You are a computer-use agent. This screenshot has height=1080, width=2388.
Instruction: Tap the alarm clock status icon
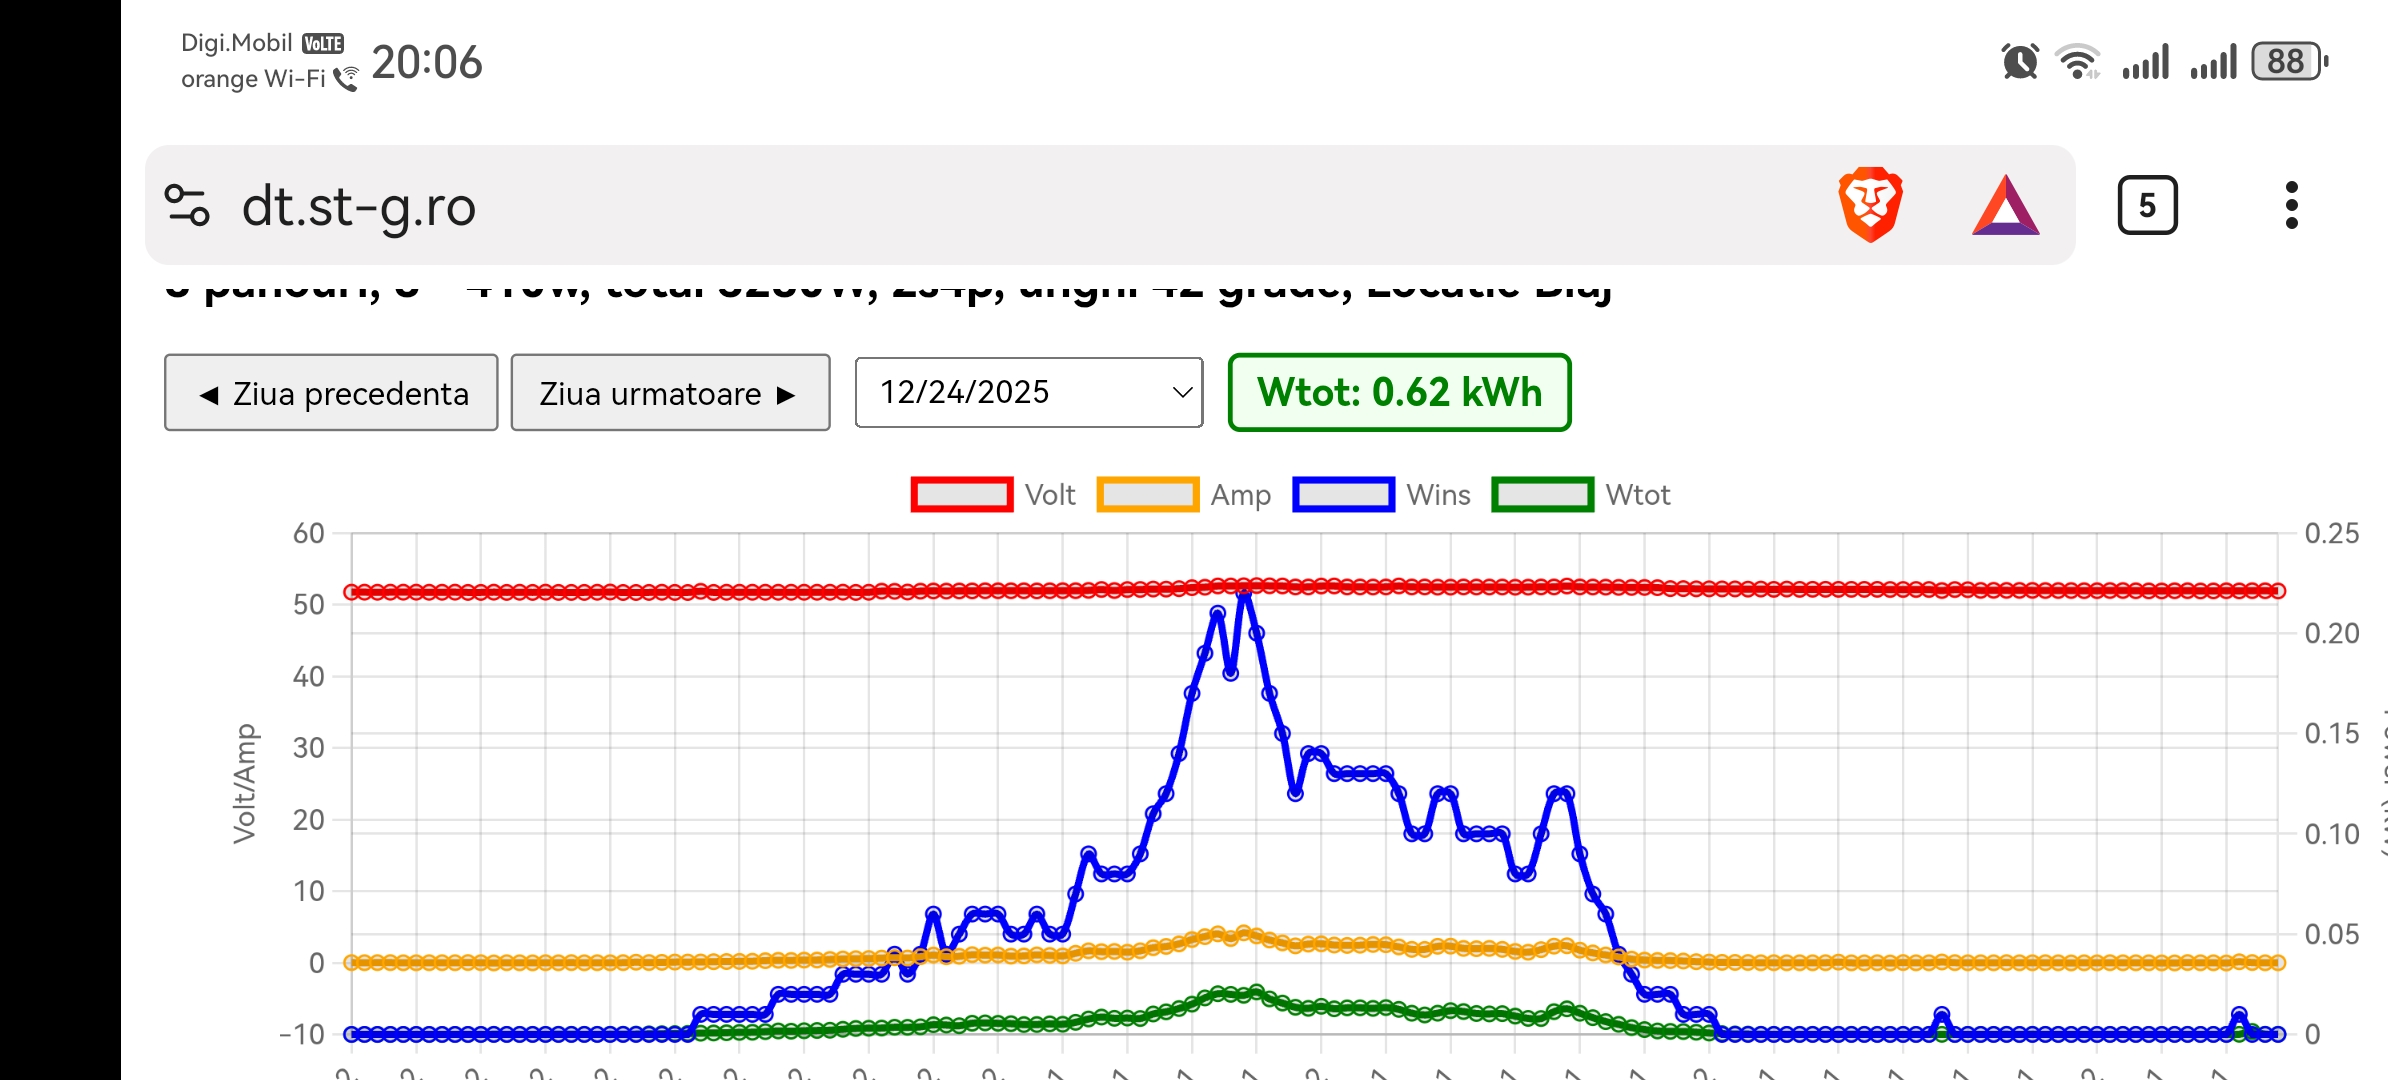[2019, 62]
